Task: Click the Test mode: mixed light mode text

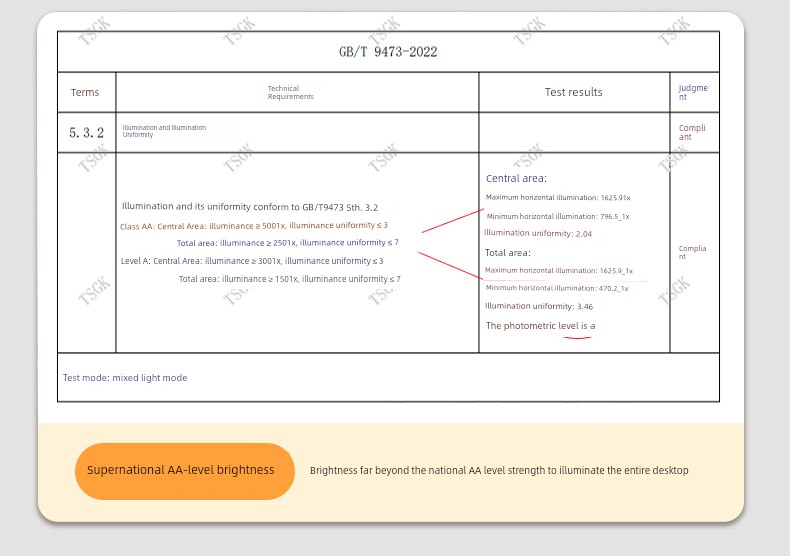Action: click(125, 378)
